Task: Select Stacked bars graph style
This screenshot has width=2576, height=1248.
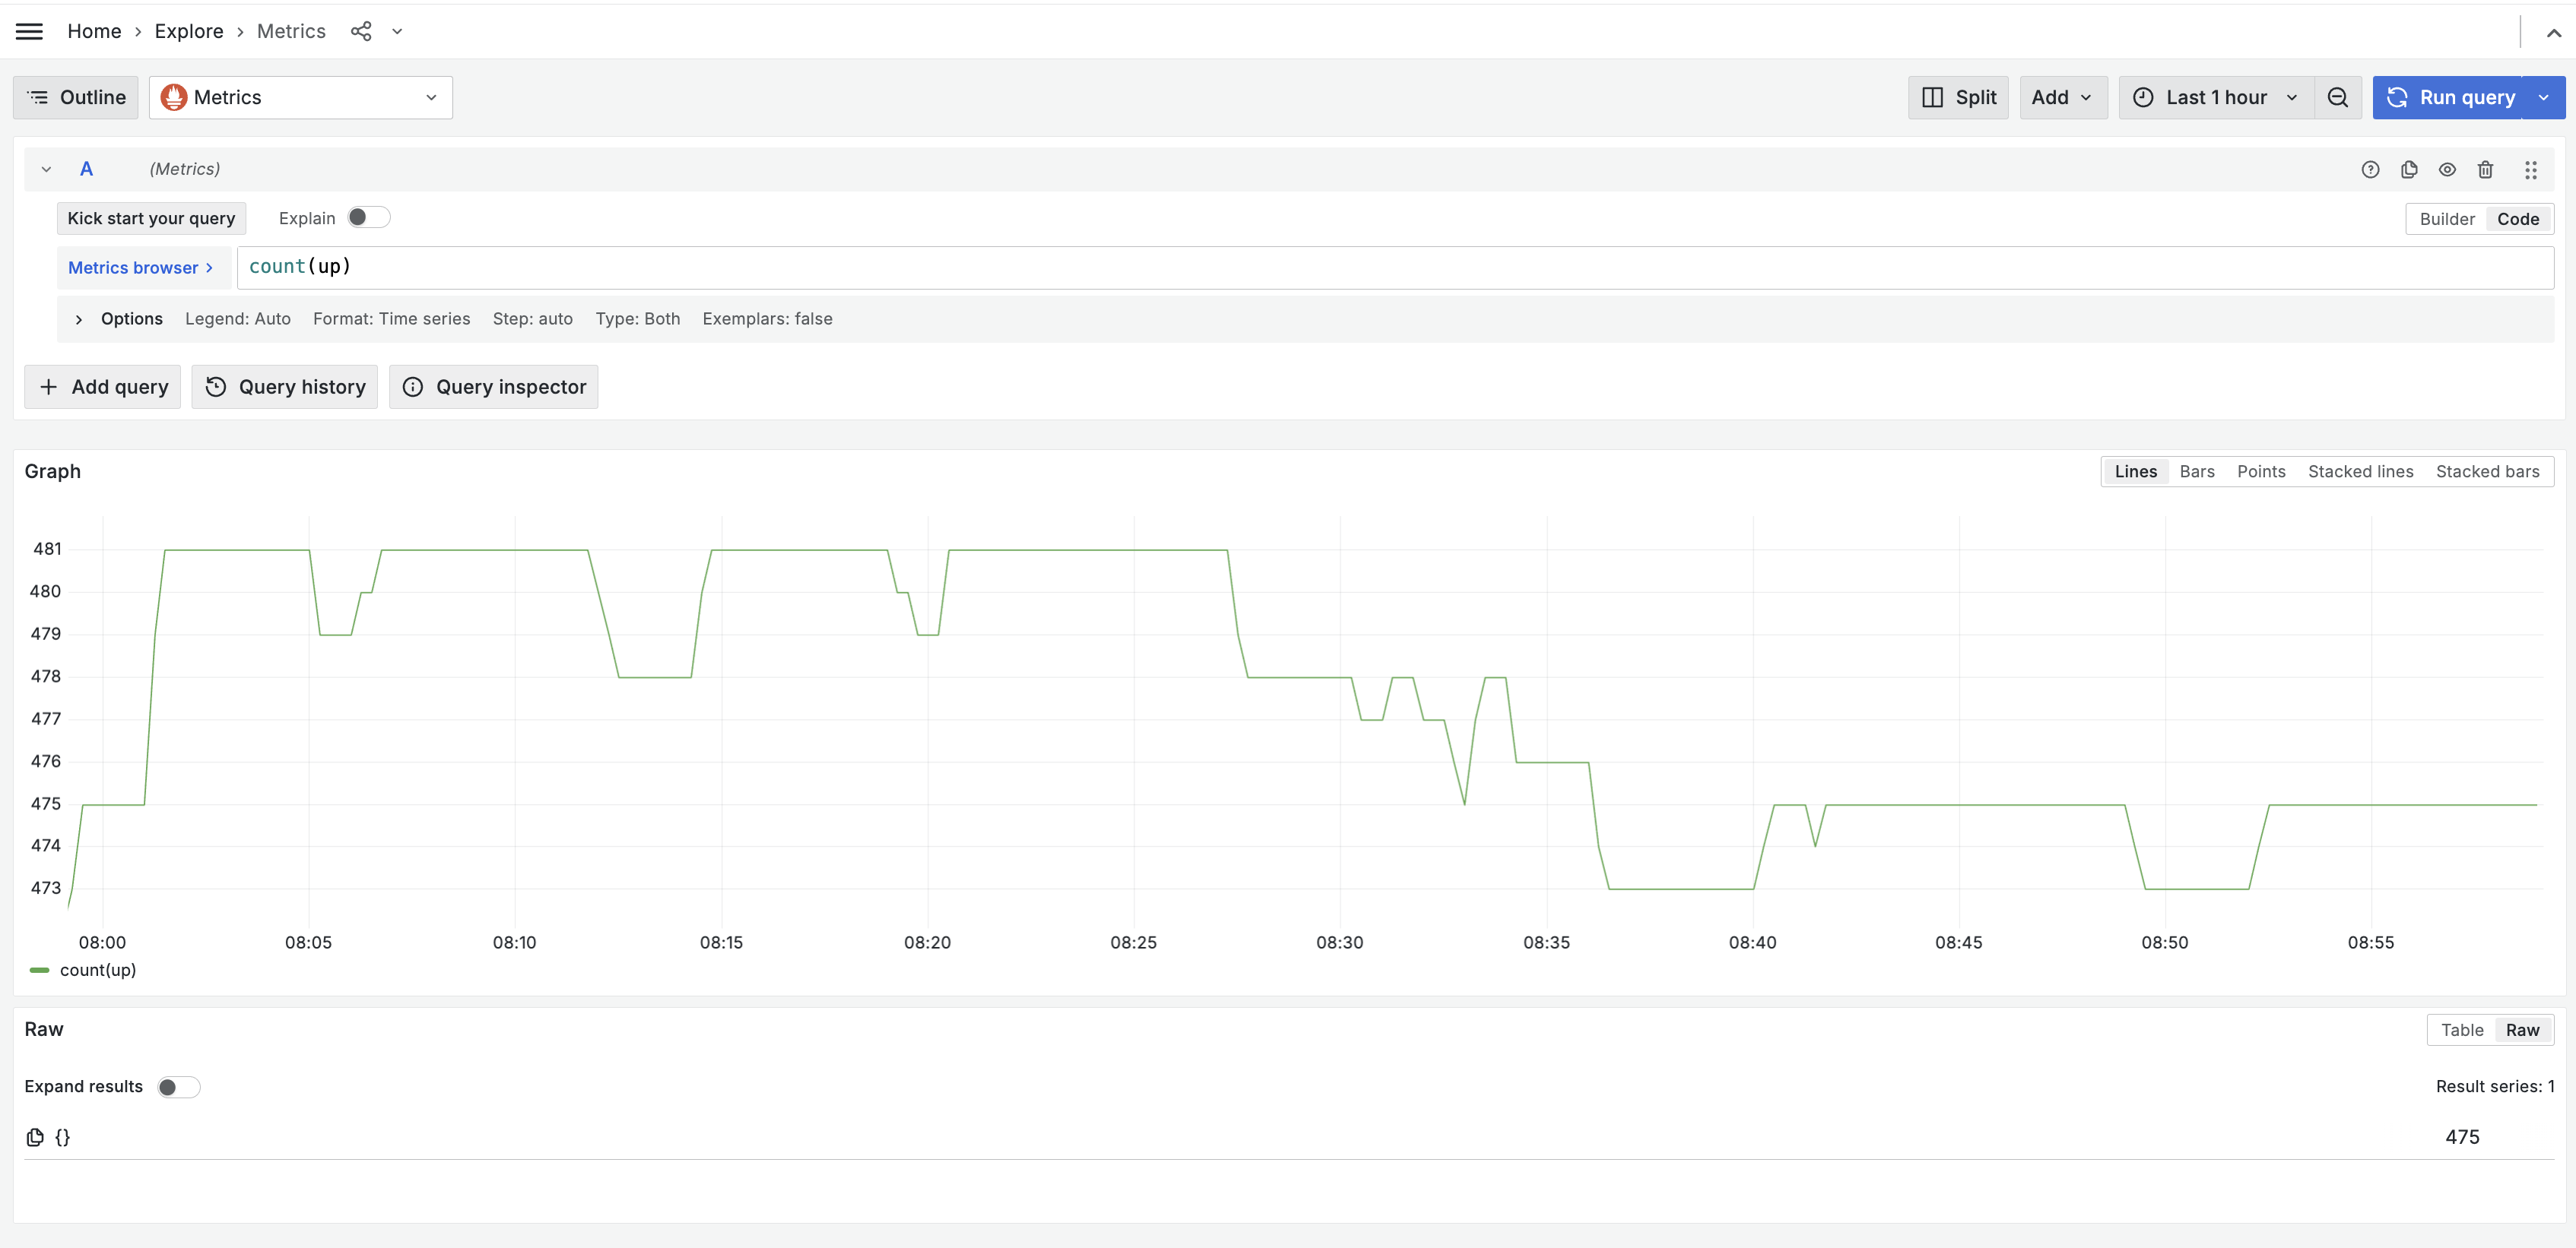Action: pyautogui.click(x=2487, y=471)
